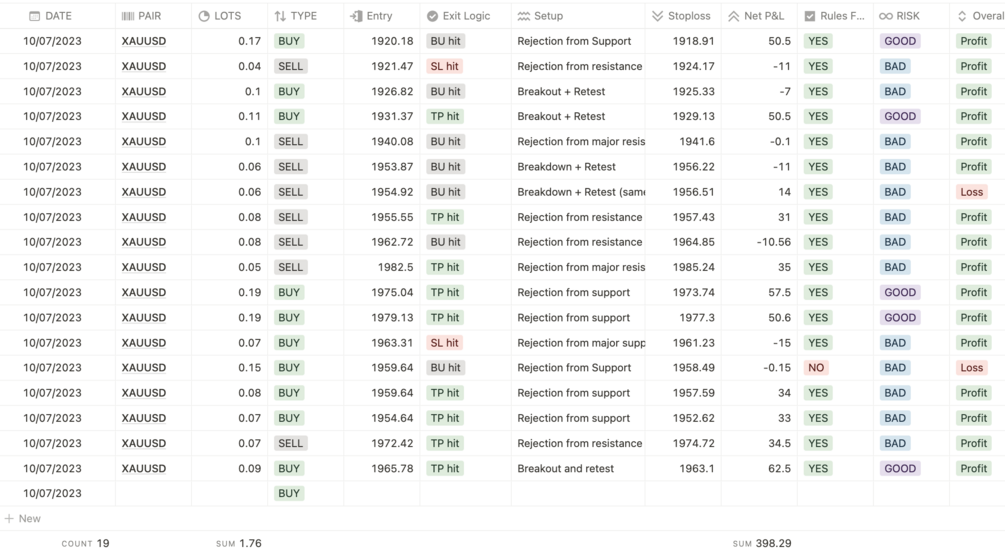Click the checkbox icon in Rules F... header
This screenshot has height=557, width=1005.
tap(810, 16)
